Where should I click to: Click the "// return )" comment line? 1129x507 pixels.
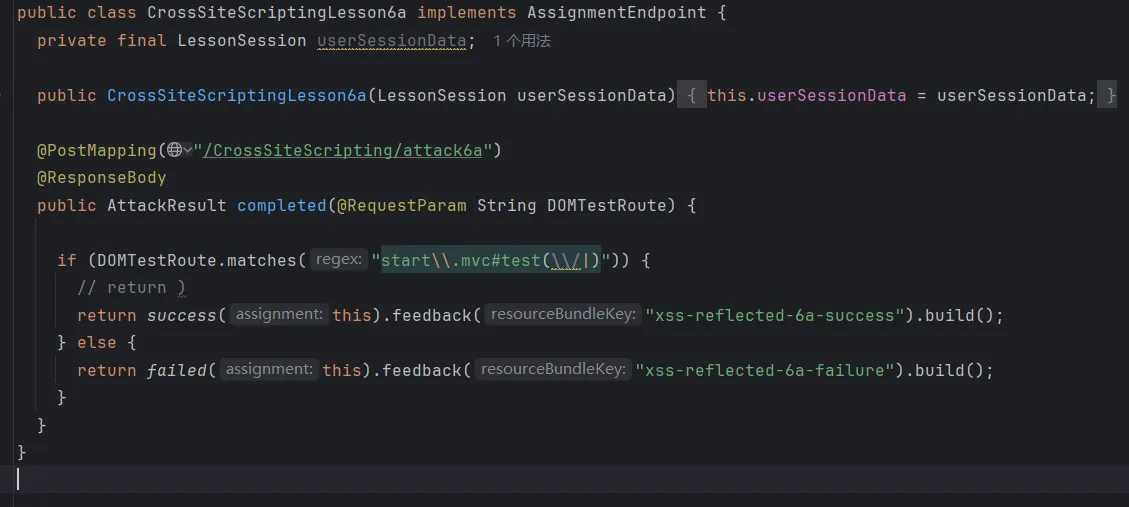pyautogui.click(x=131, y=288)
